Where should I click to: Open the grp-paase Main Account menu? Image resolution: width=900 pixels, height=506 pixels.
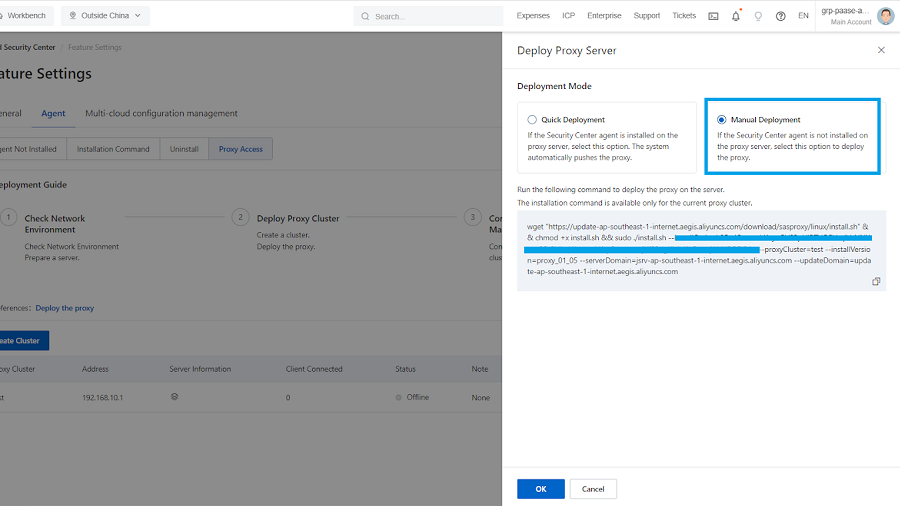845,16
